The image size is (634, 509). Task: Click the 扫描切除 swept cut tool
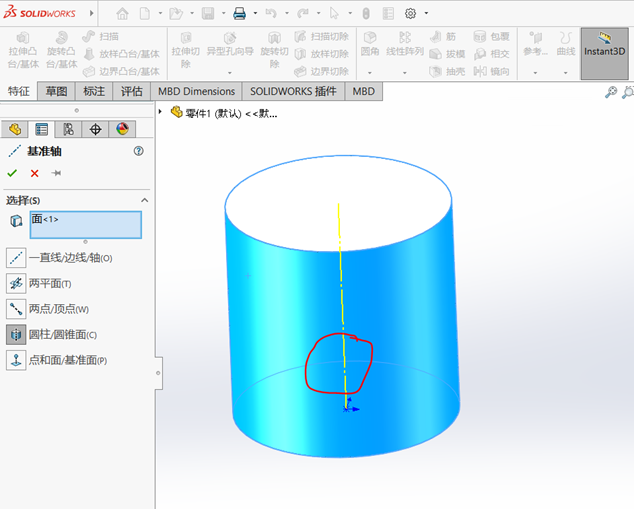click(321, 36)
